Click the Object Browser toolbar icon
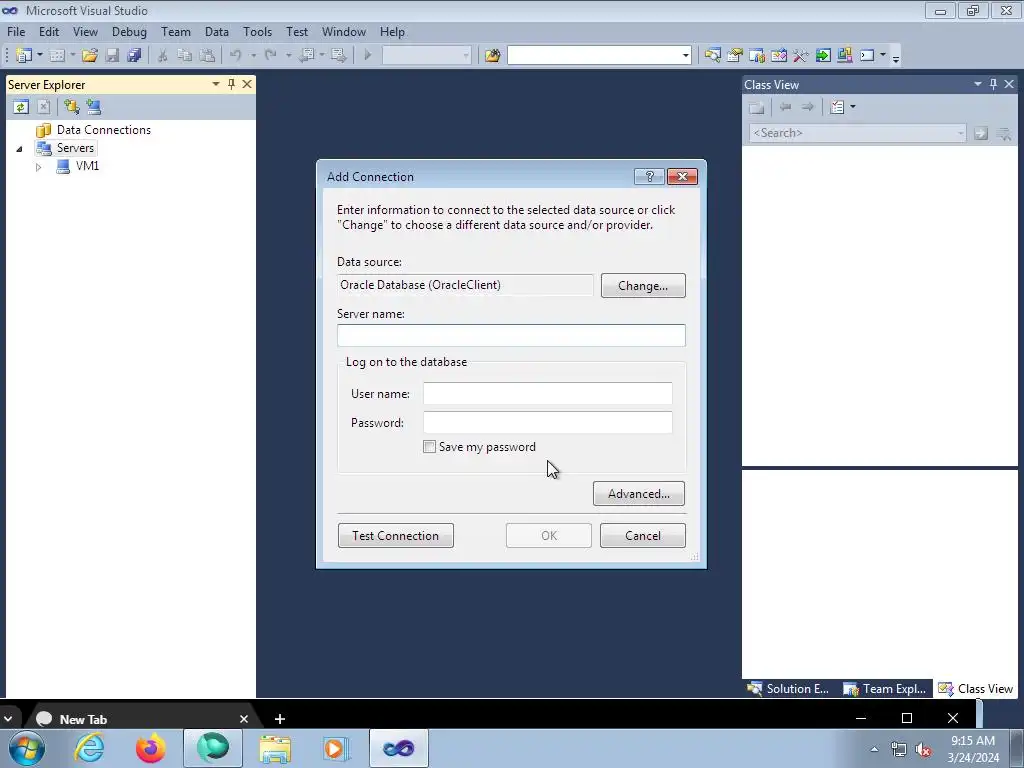 click(778, 56)
